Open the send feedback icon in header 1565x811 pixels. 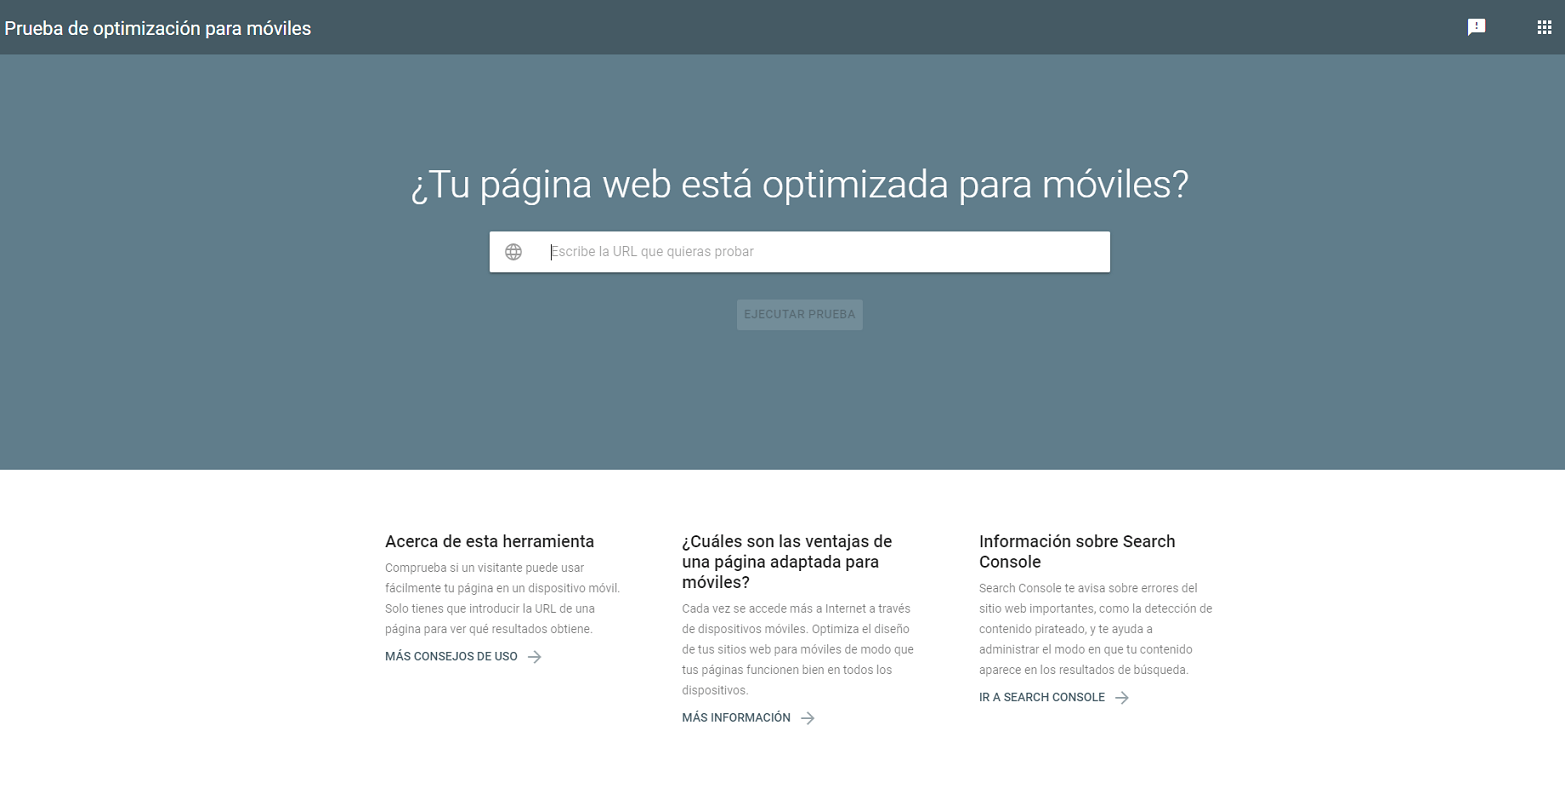(1476, 27)
